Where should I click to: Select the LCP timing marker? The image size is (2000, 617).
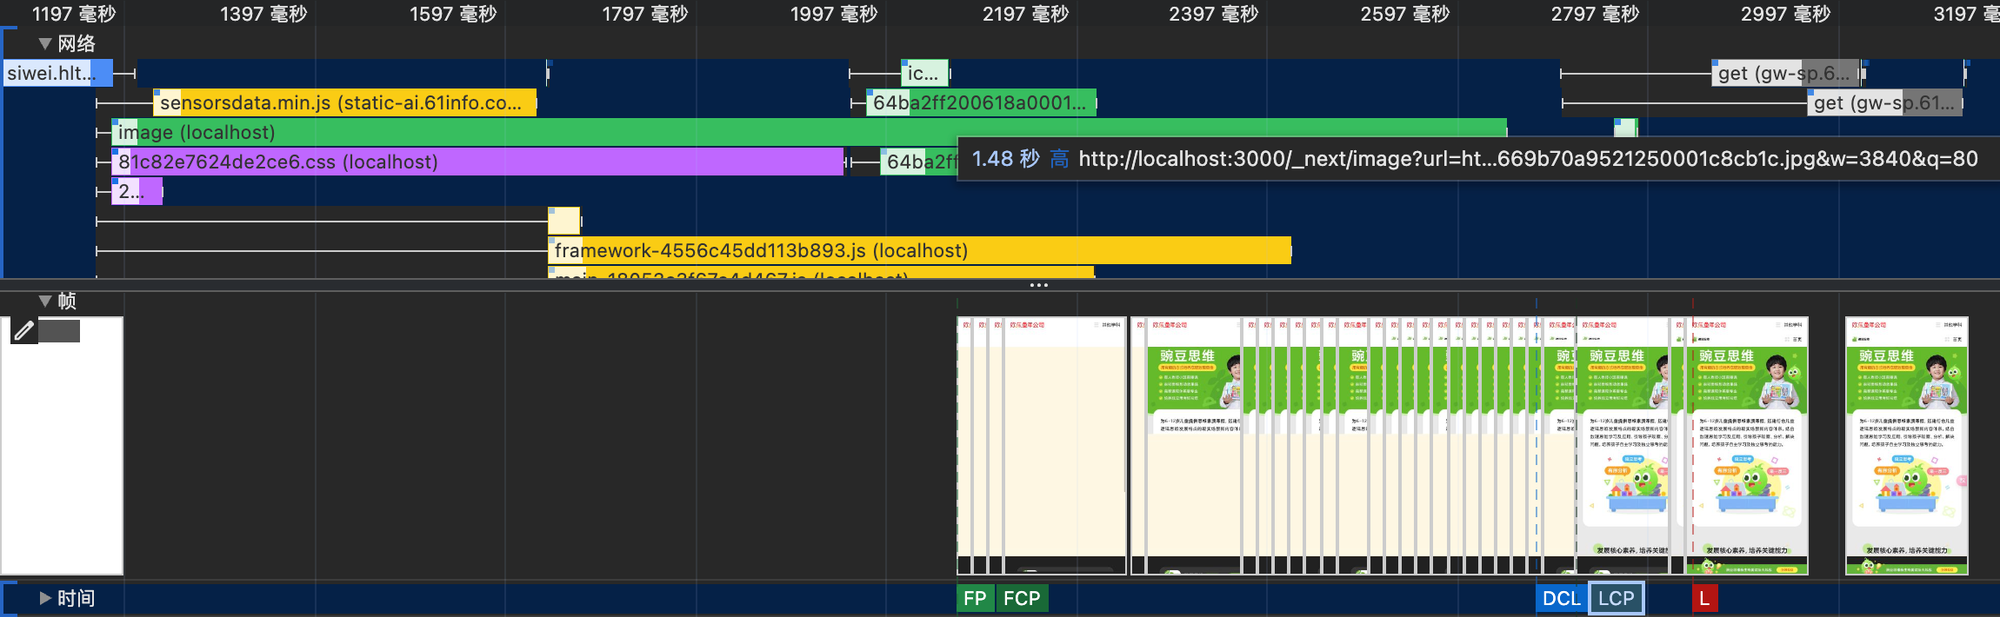[x=1616, y=598]
